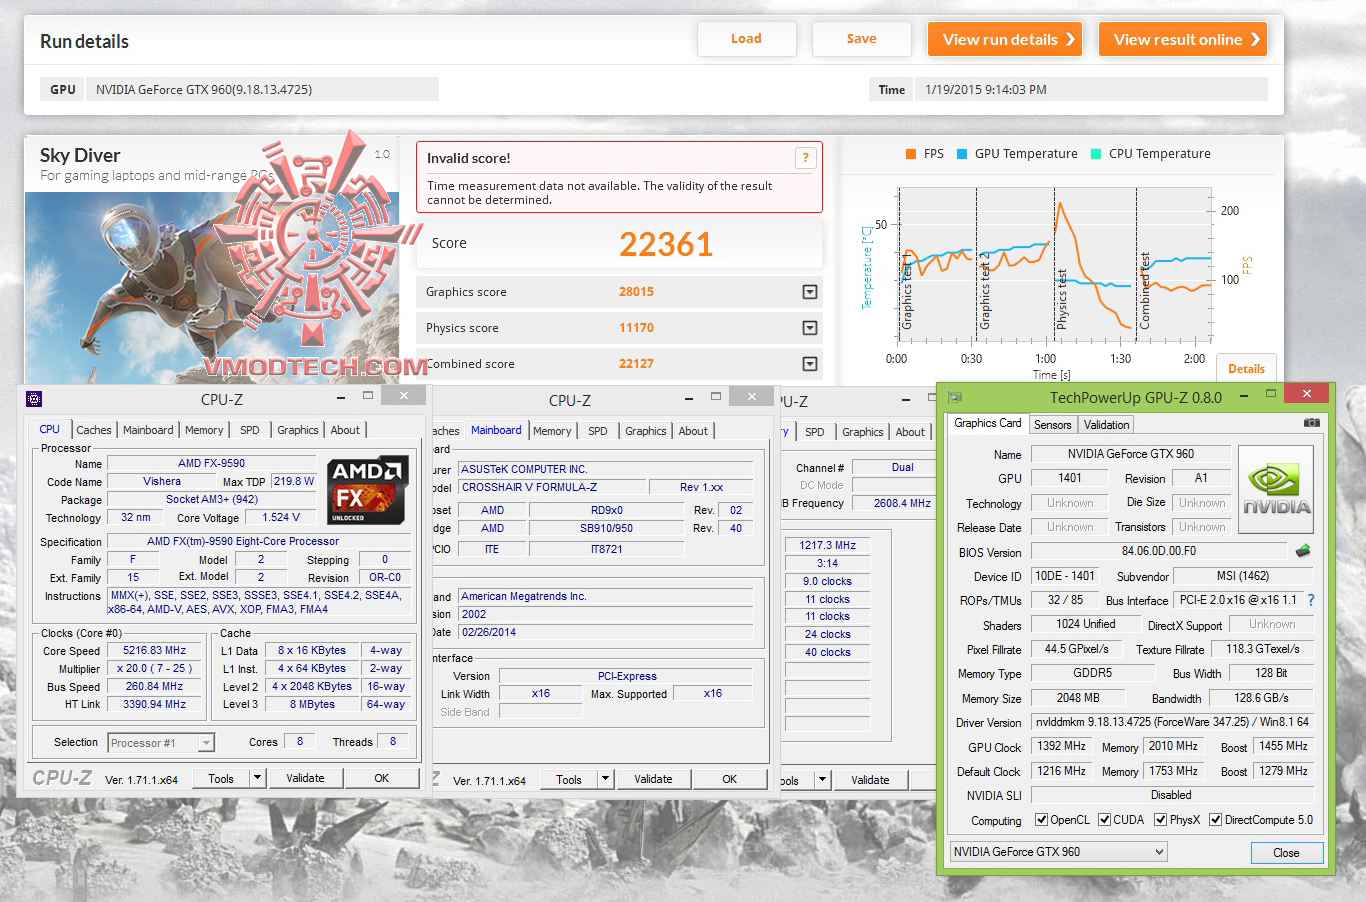Image resolution: width=1366 pixels, height=902 pixels.
Task: Click the AMD FX Unlocked logo in CPU-Z
Action: [x=367, y=490]
